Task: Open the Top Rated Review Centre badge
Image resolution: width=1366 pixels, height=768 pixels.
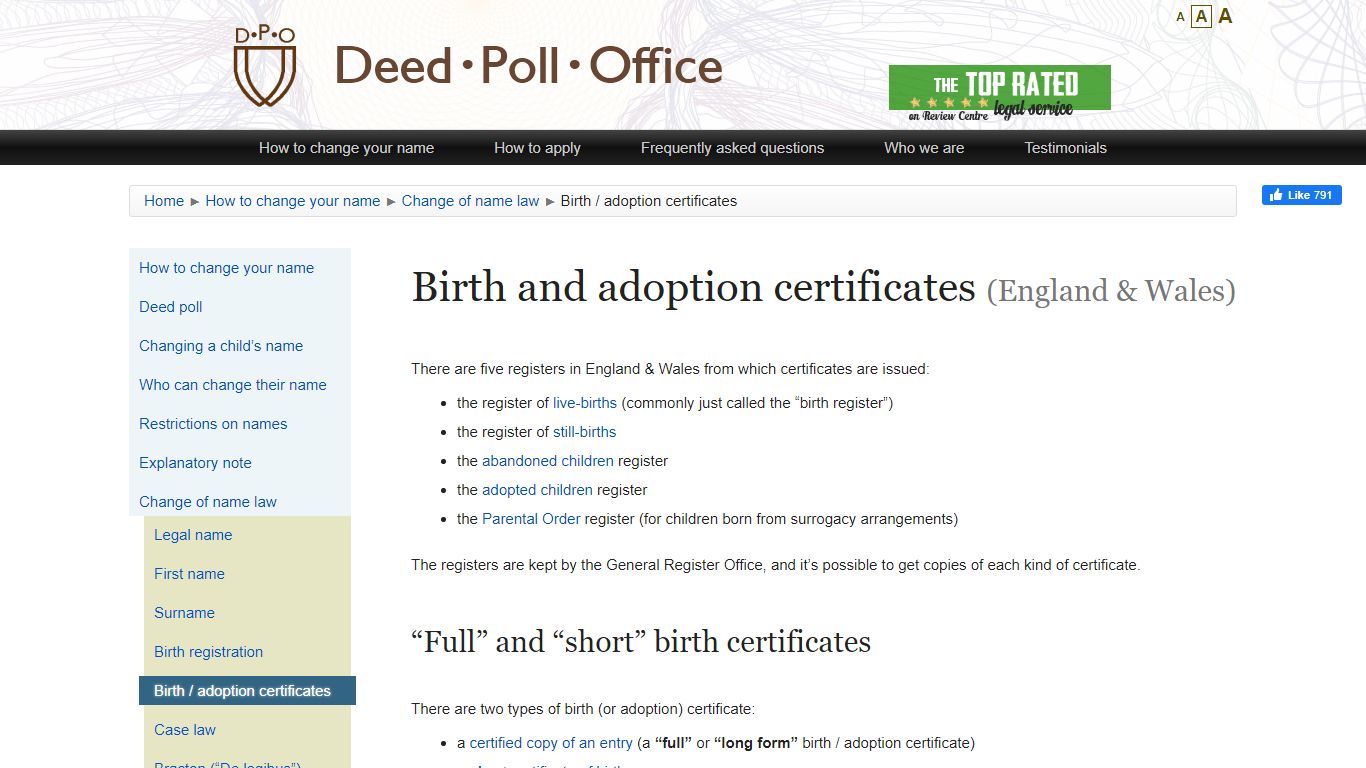Action: tap(999, 93)
